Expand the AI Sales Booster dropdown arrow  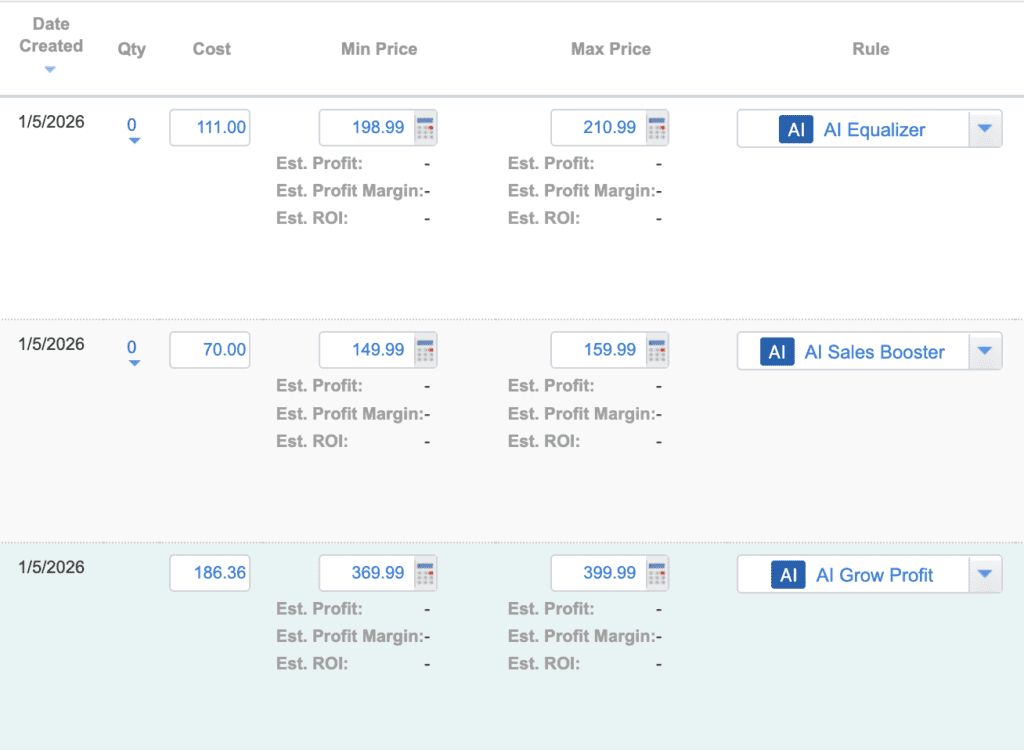(x=984, y=351)
